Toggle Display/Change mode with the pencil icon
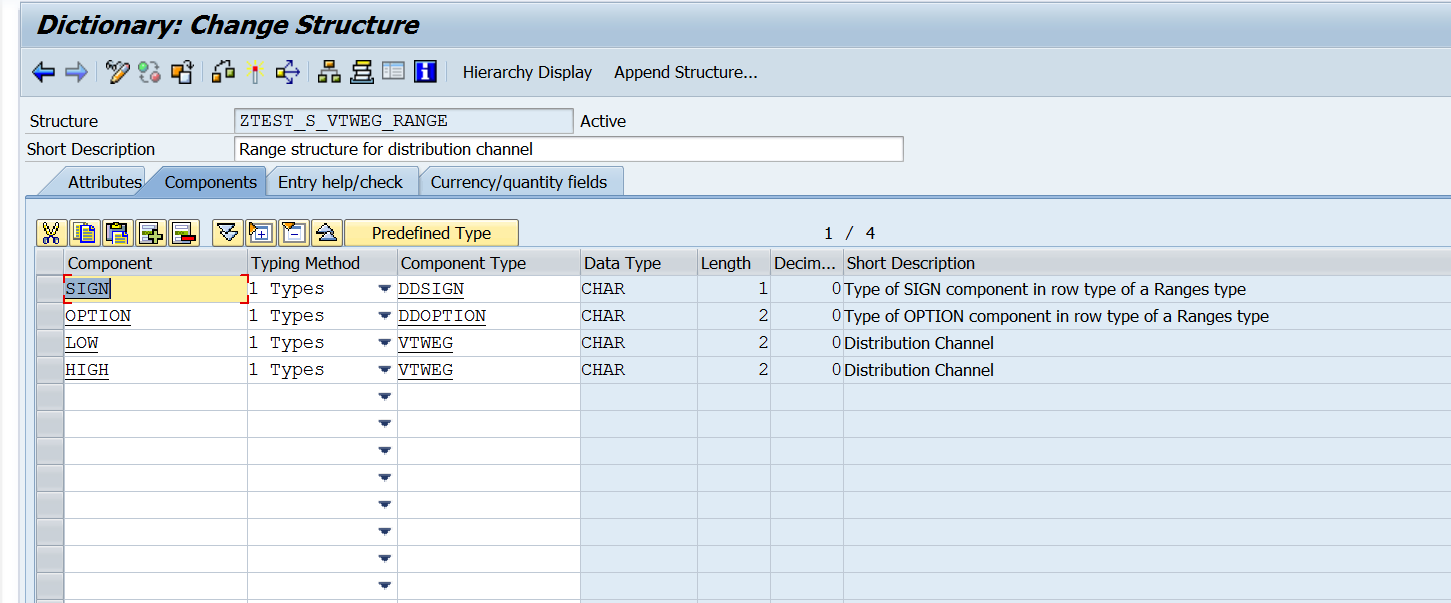This screenshot has height=603, width=1451. tap(118, 72)
